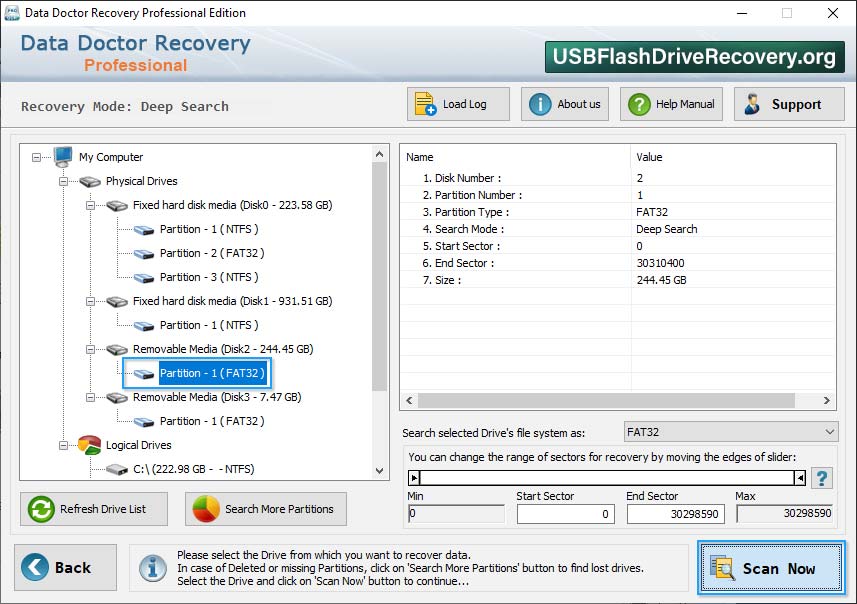Collapse the Disk0 fixed hard disk node
This screenshot has width=857, height=604.
pos(91,206)
